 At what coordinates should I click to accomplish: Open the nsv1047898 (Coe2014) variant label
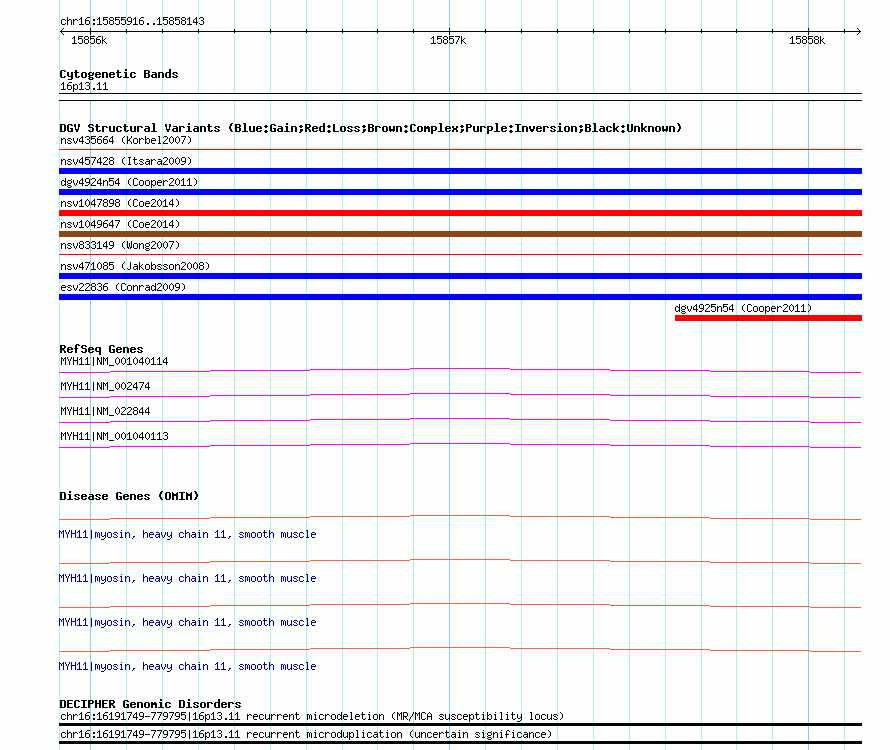click(x=120, y=203)
